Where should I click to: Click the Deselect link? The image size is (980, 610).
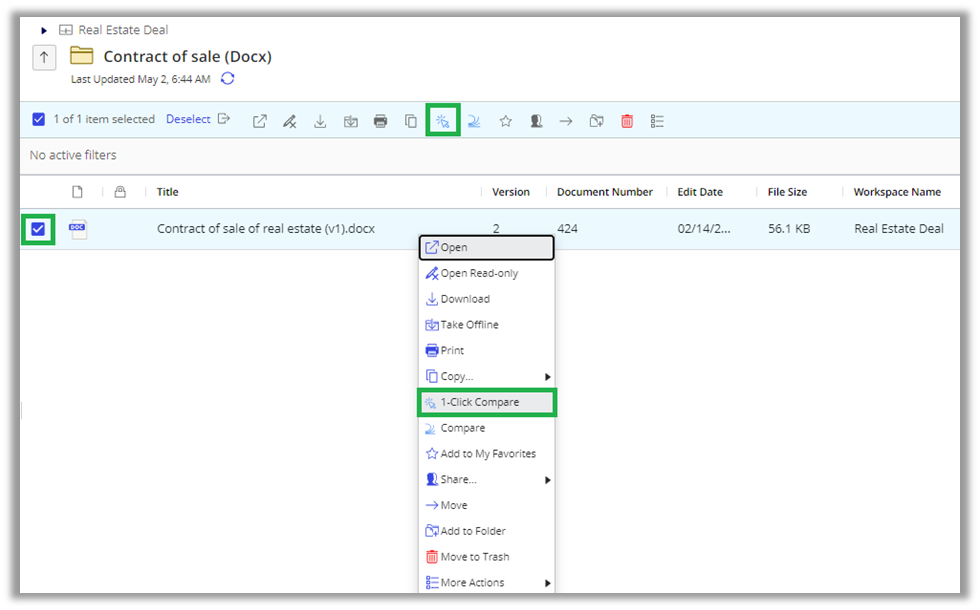[188, 119]
